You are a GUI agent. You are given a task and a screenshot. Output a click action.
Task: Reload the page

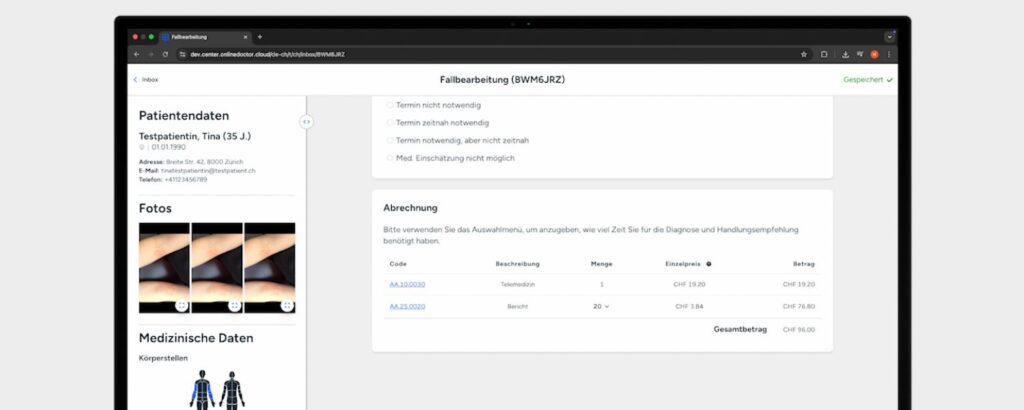[x=165, y=54]
